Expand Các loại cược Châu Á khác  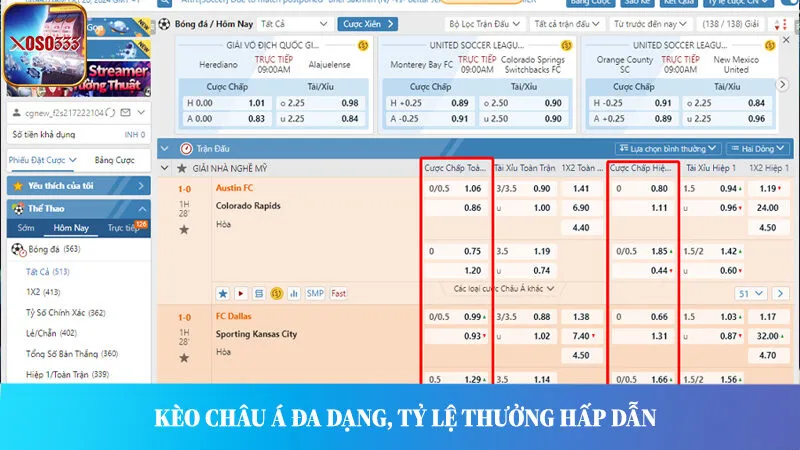click(504, 289)
